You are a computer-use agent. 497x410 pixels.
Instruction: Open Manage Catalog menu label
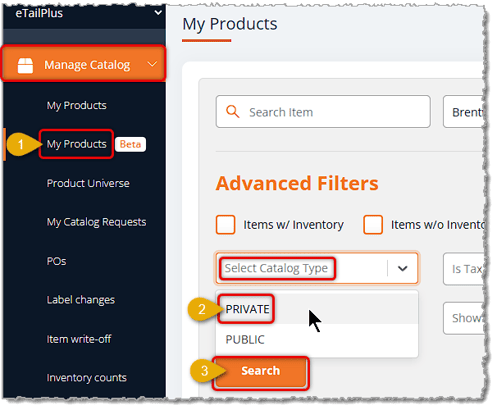coord(87,65)
